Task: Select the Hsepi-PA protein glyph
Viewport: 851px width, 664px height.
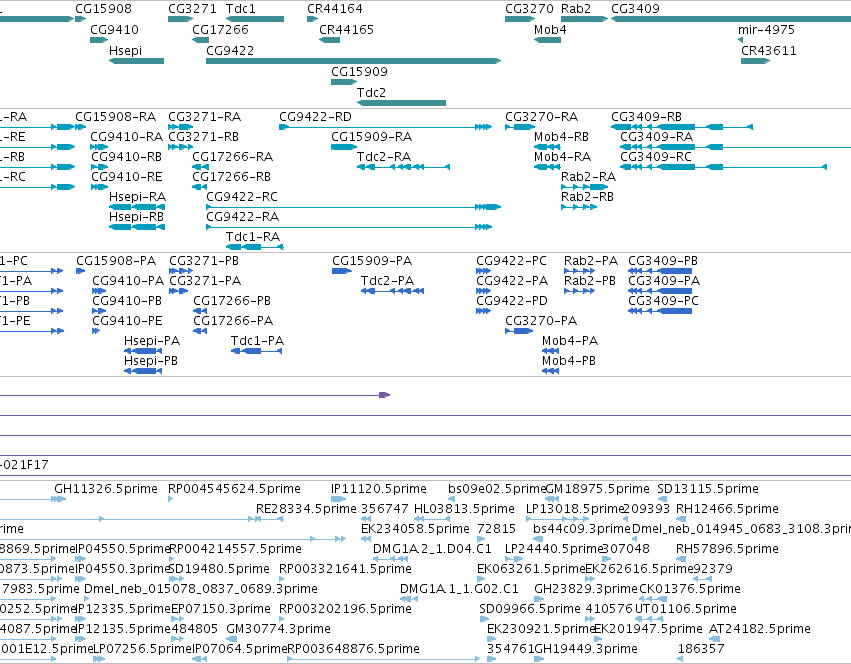Action: pos(143,351)
